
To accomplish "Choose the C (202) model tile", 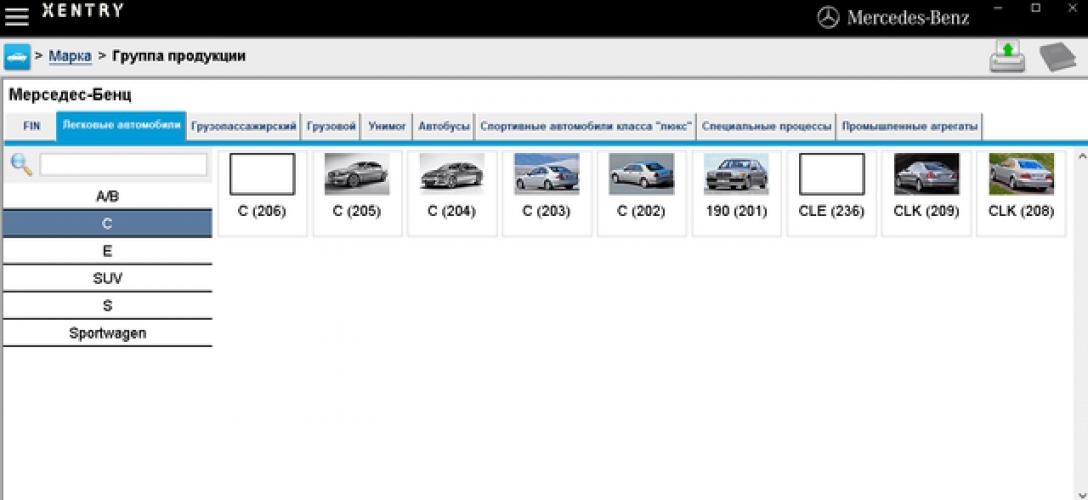I will [x=642, y=193].
